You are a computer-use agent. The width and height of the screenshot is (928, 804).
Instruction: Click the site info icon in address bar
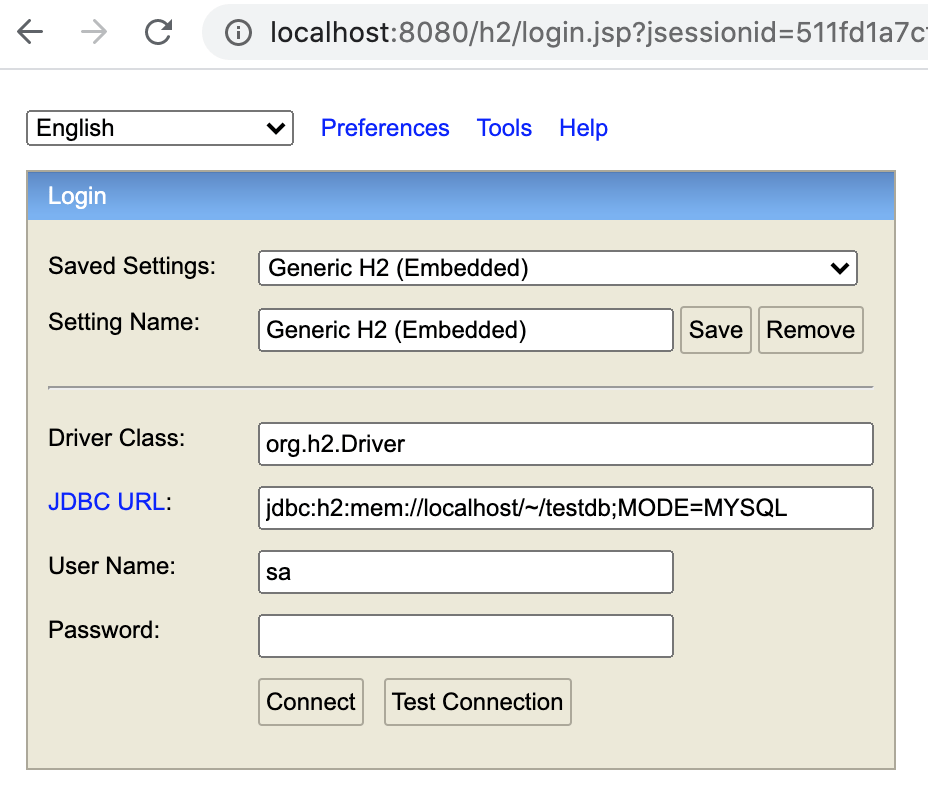238,34
